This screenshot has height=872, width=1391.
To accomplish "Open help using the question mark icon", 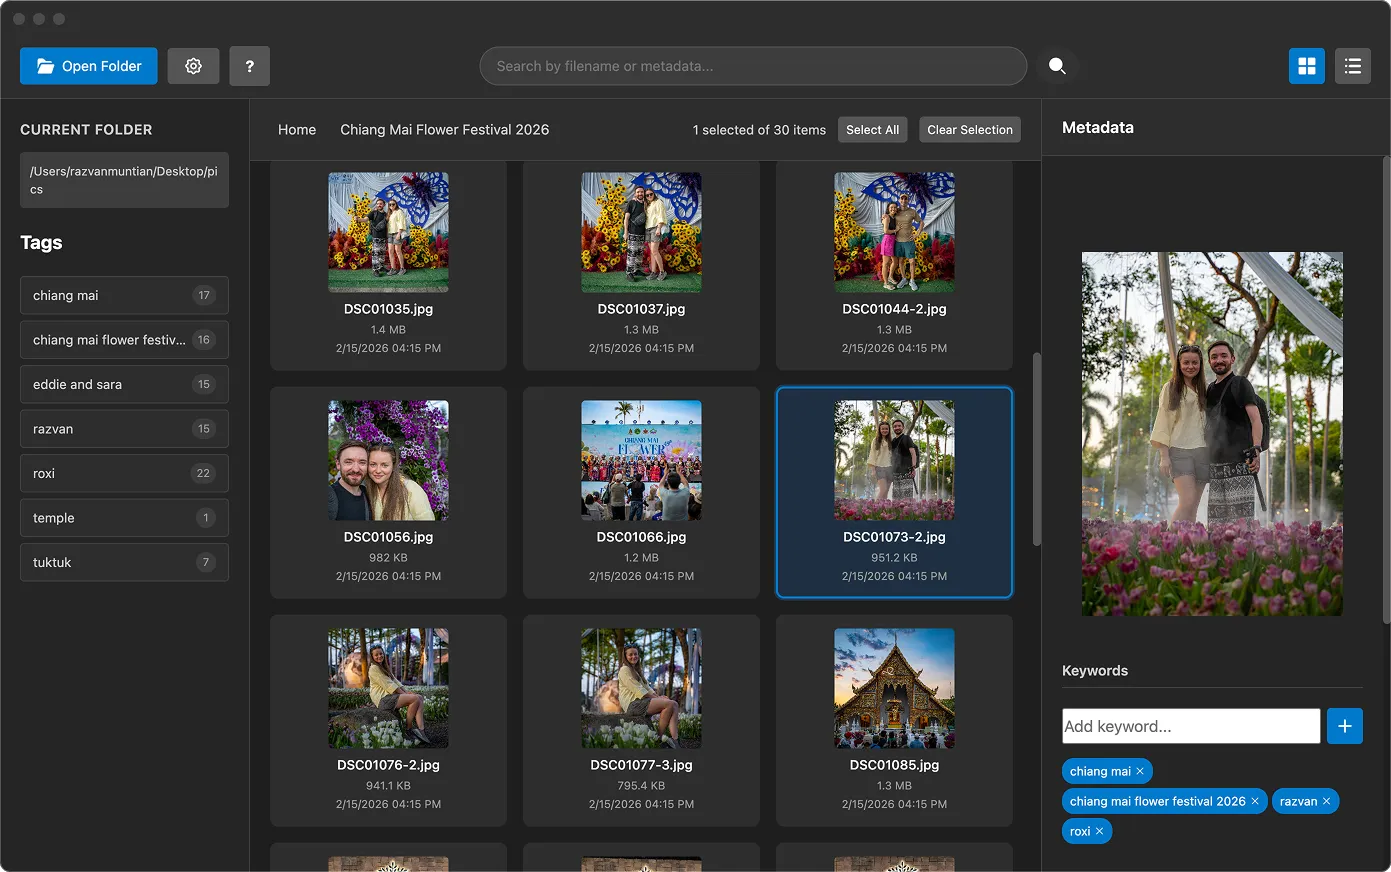I will tap(249, 66).
